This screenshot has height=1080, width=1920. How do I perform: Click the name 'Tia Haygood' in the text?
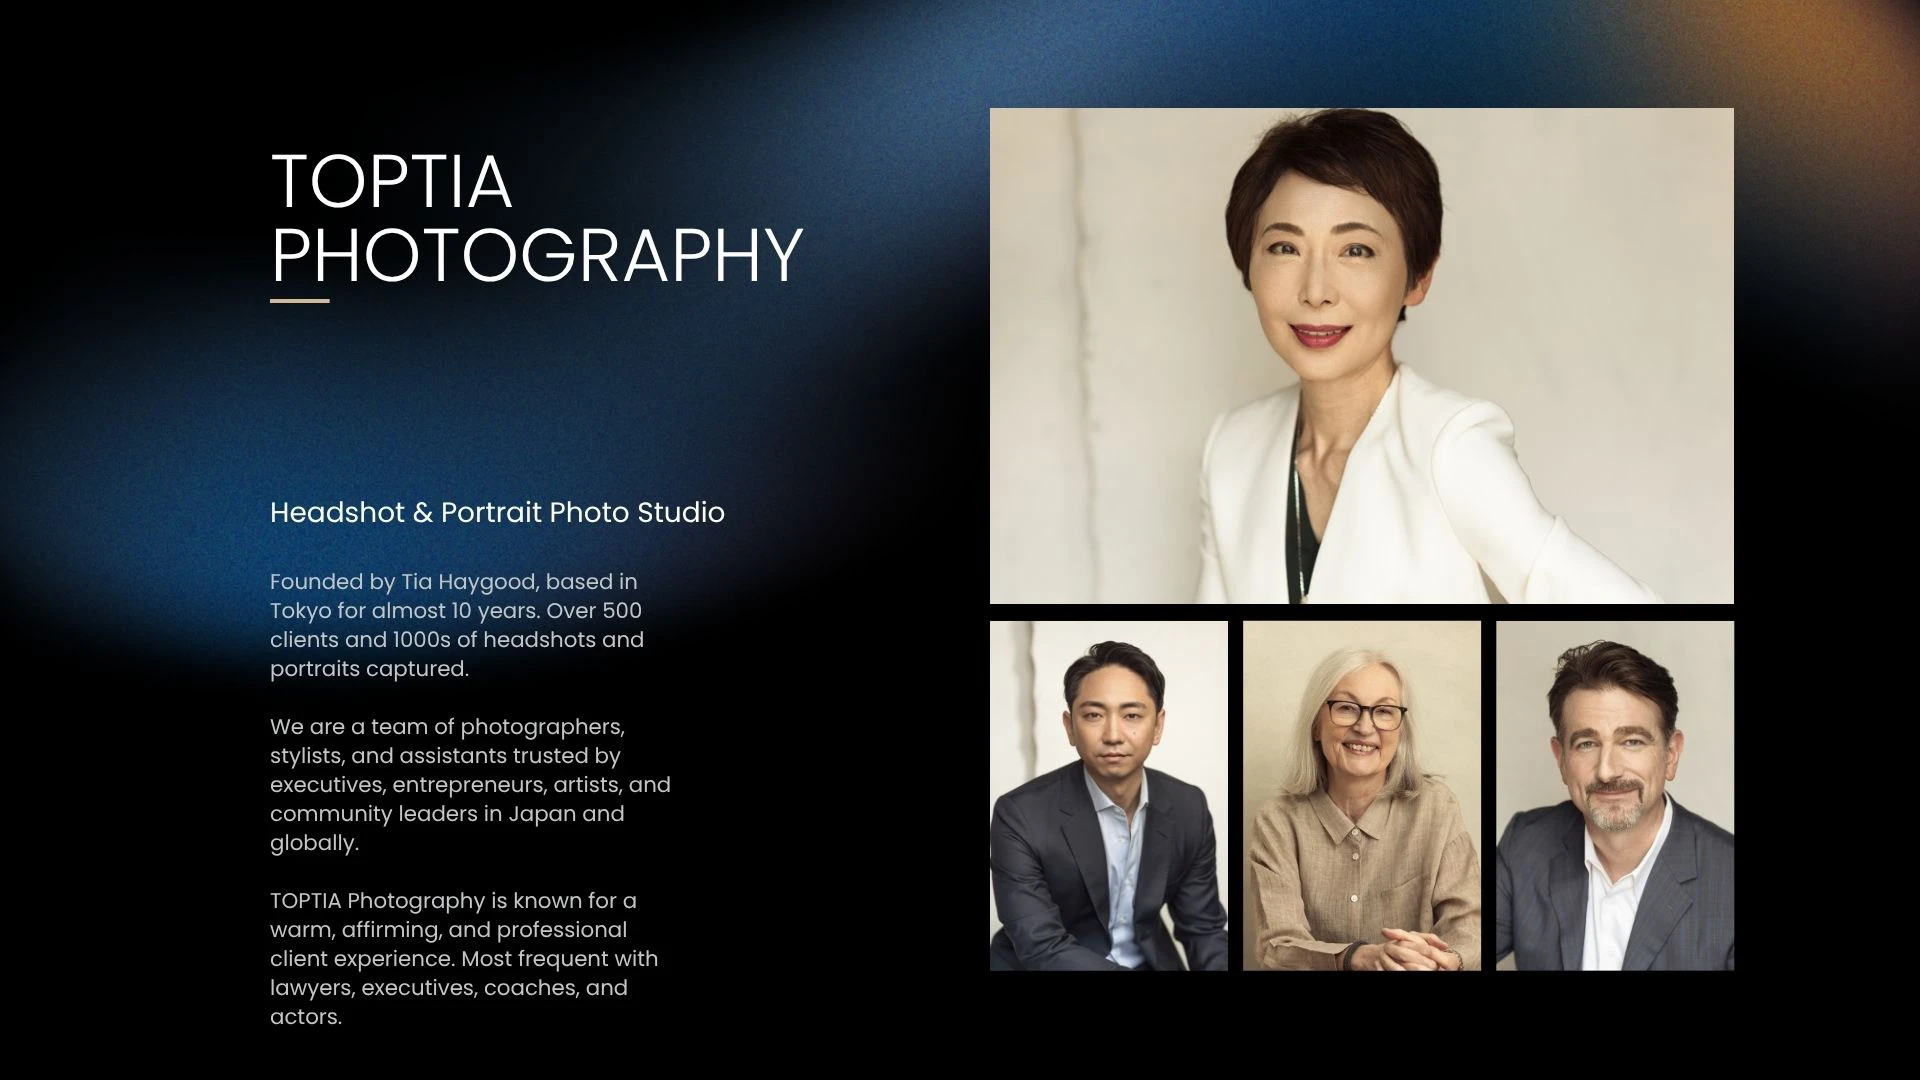[468, 582]
